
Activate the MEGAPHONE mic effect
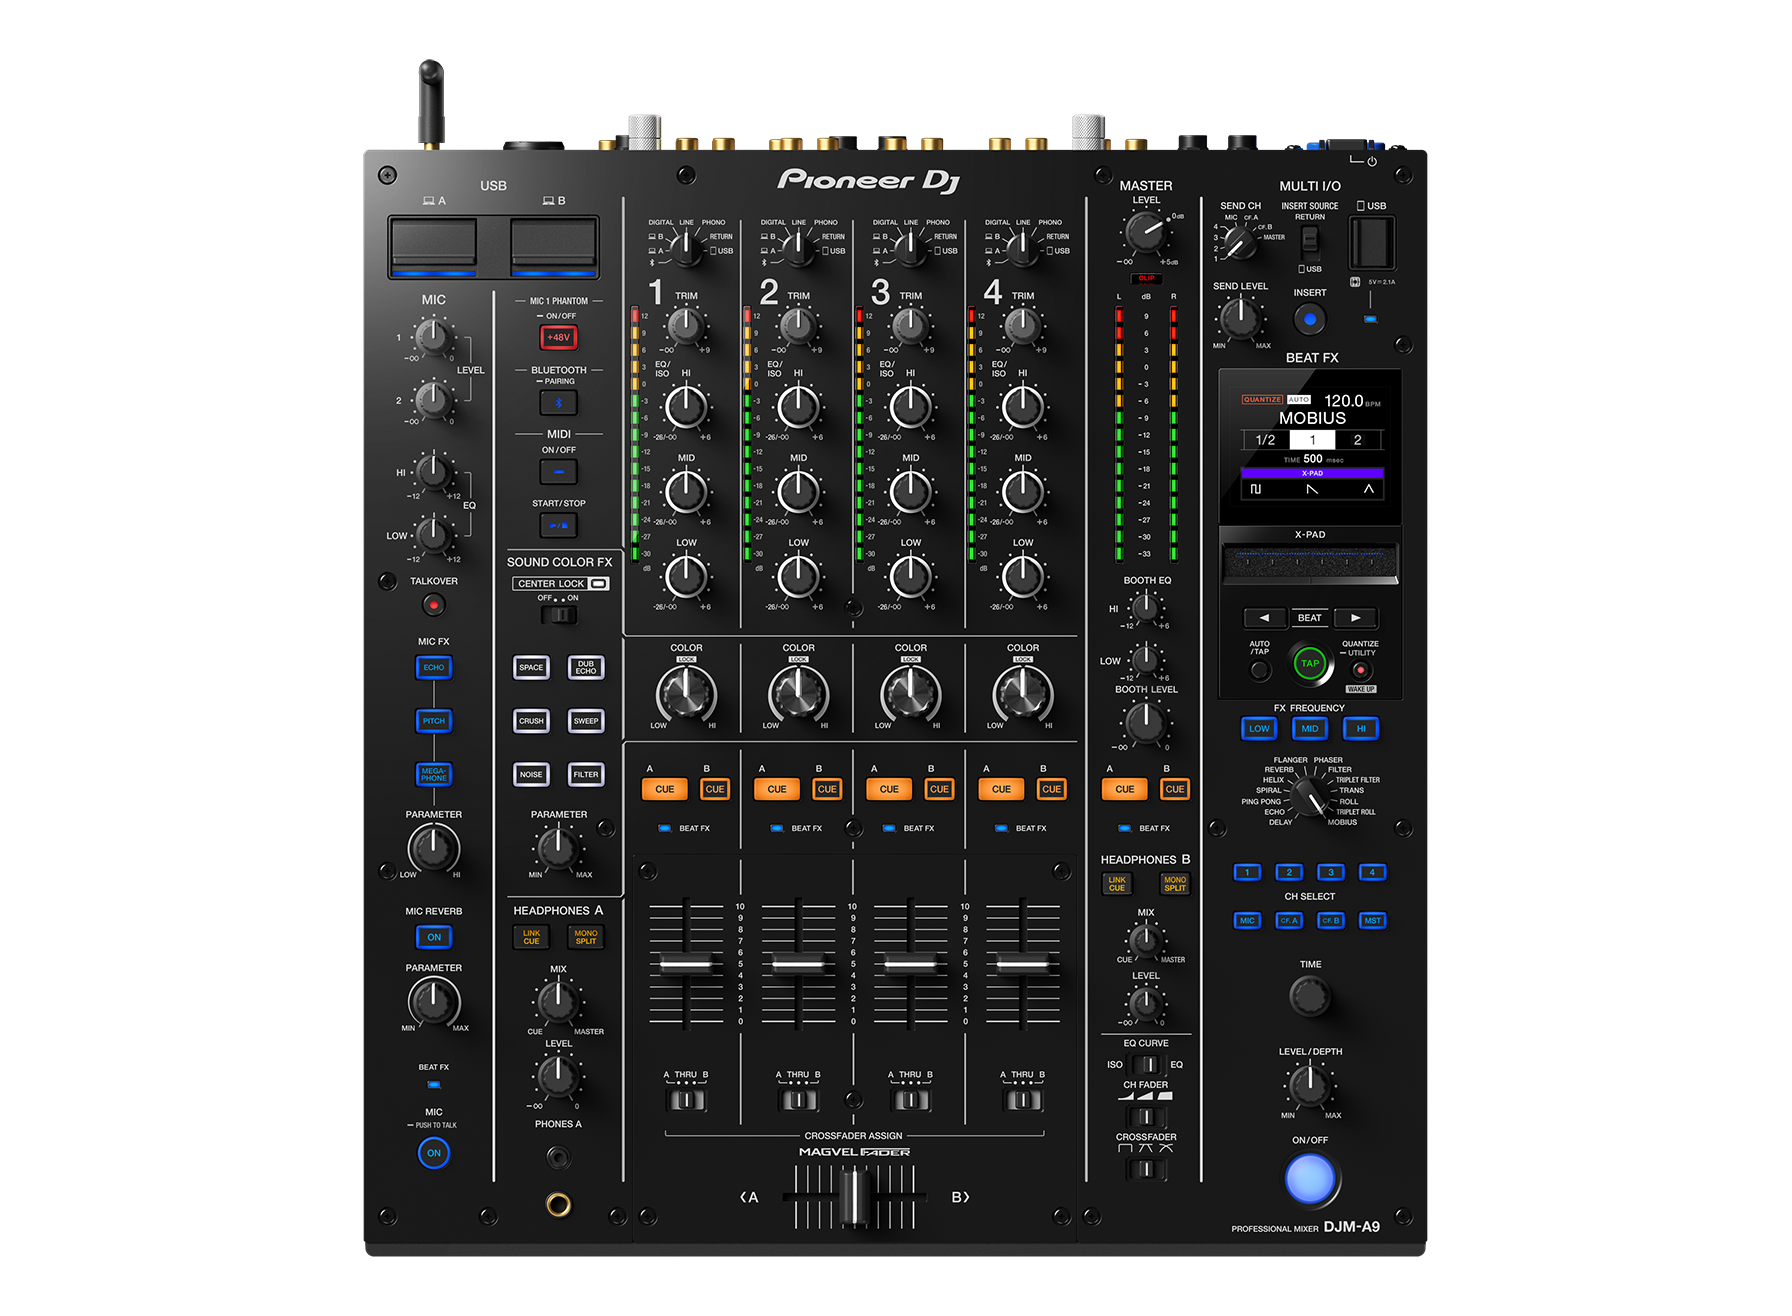(434, 774)
